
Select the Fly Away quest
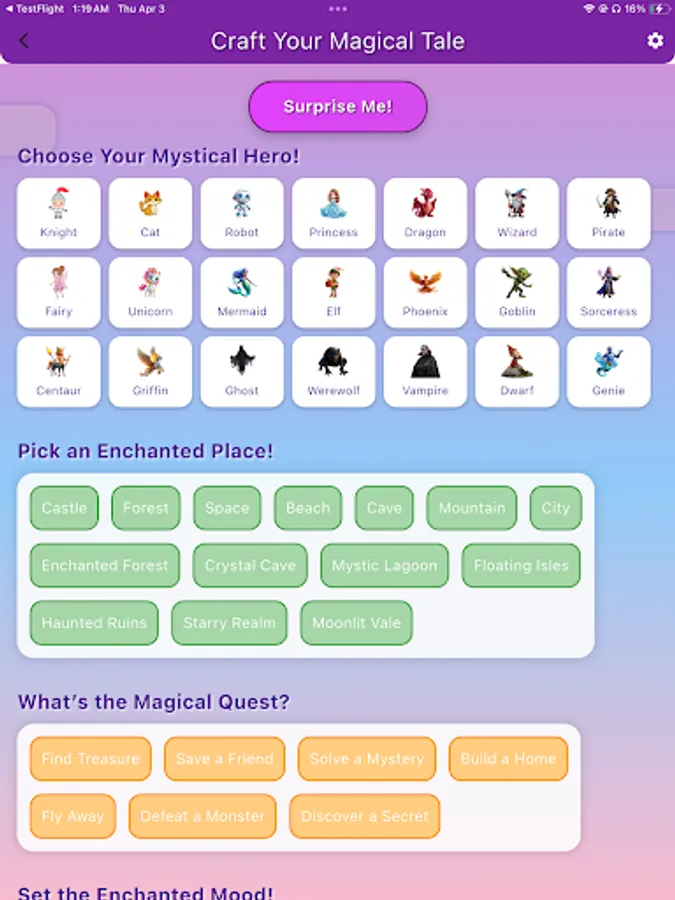[x=72, y=816]
